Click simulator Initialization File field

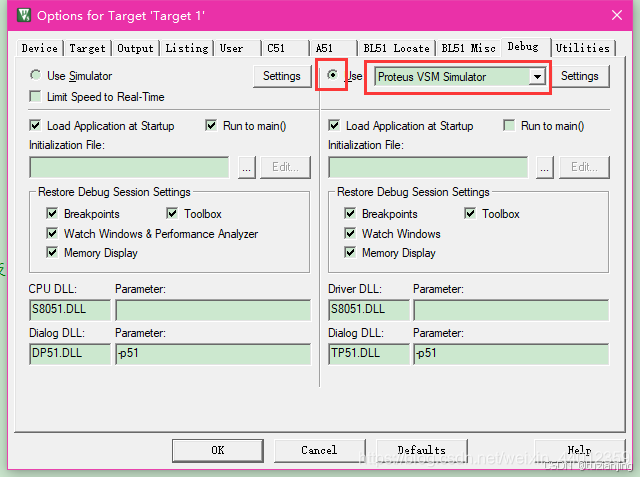pyautogui.click(x=129, y=167)
